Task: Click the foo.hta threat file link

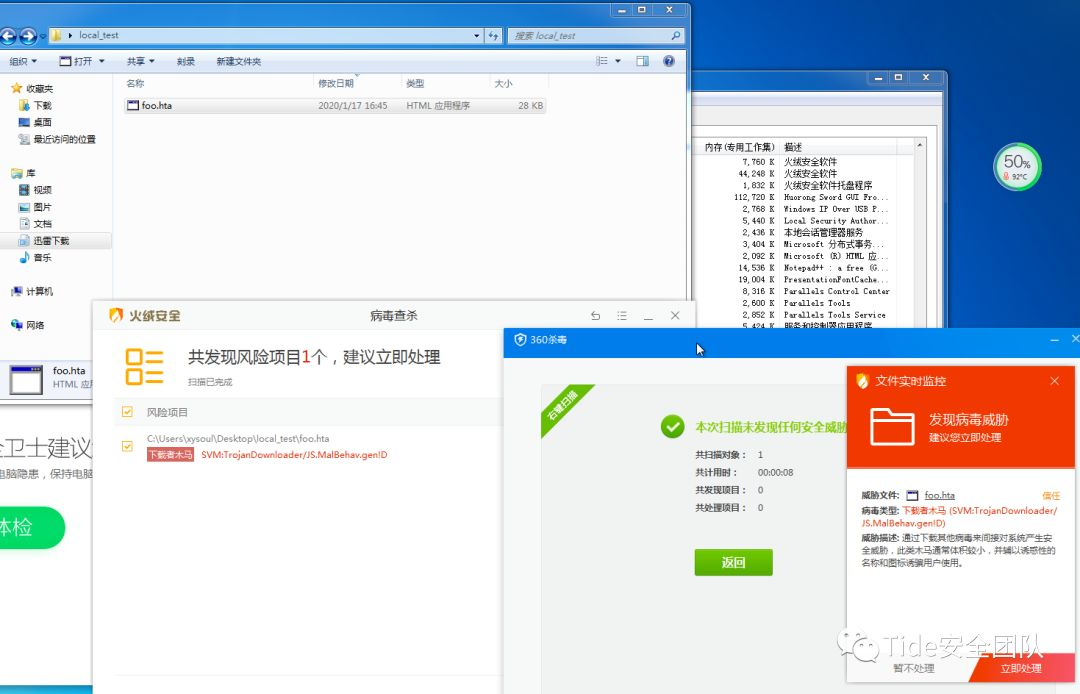Action: (x=939, y=495)
